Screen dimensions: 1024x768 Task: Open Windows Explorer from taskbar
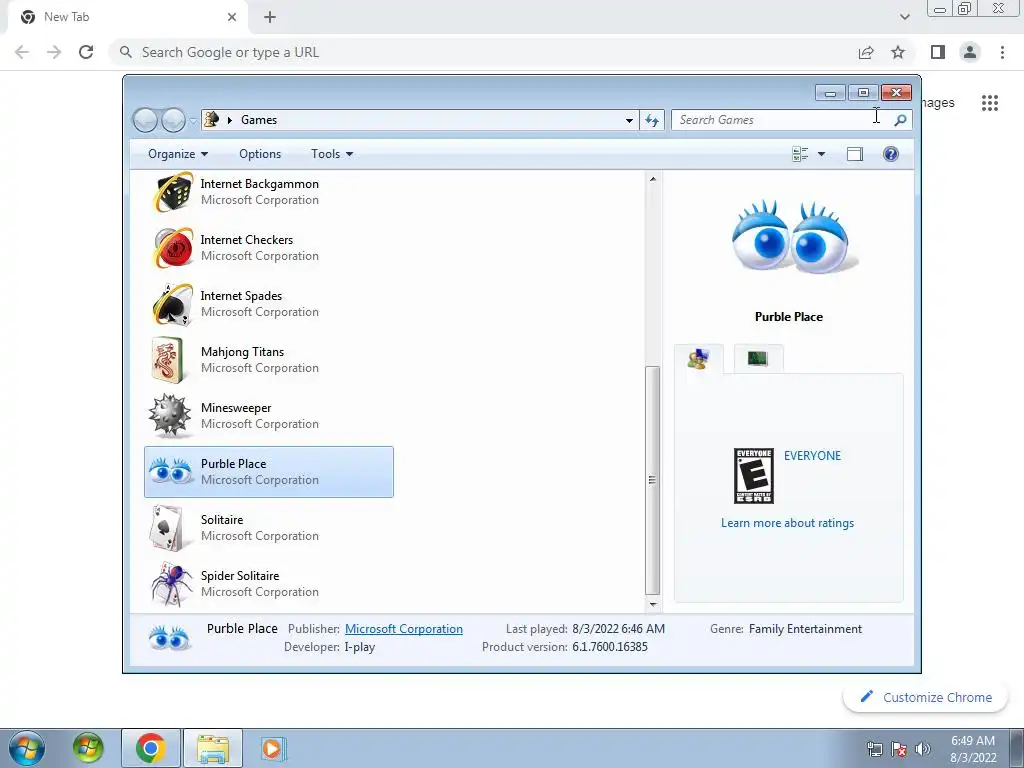pyautogui.click(x=213, y=748)
